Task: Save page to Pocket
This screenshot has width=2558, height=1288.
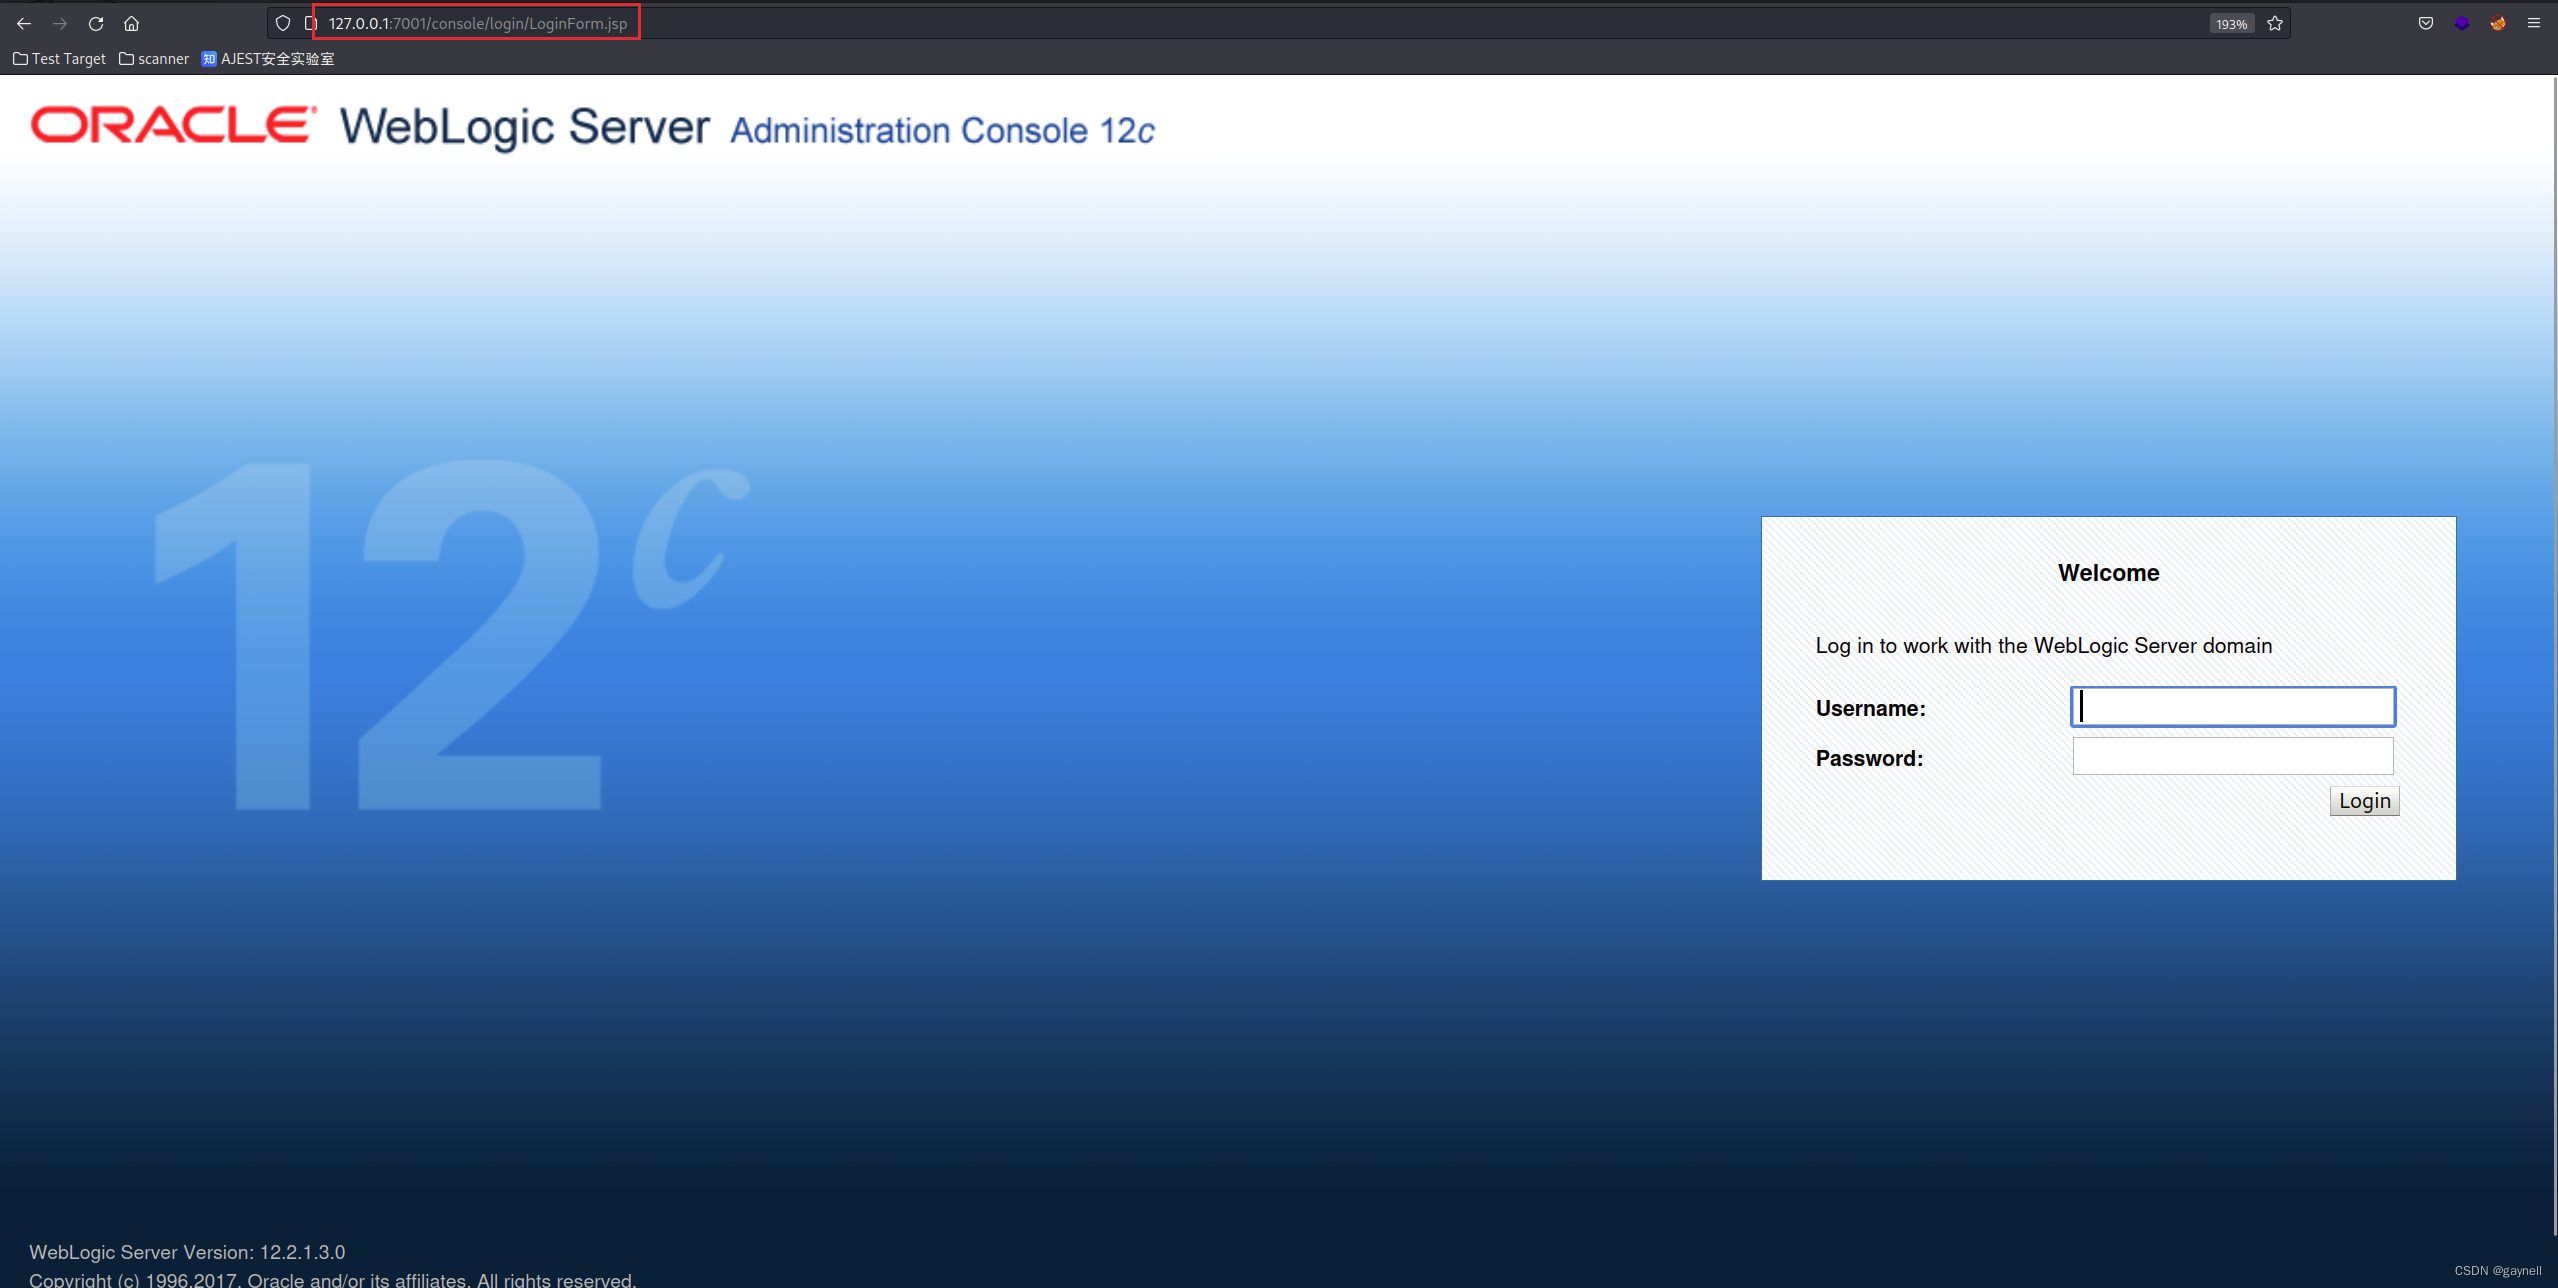Action: pos(2426,23)
